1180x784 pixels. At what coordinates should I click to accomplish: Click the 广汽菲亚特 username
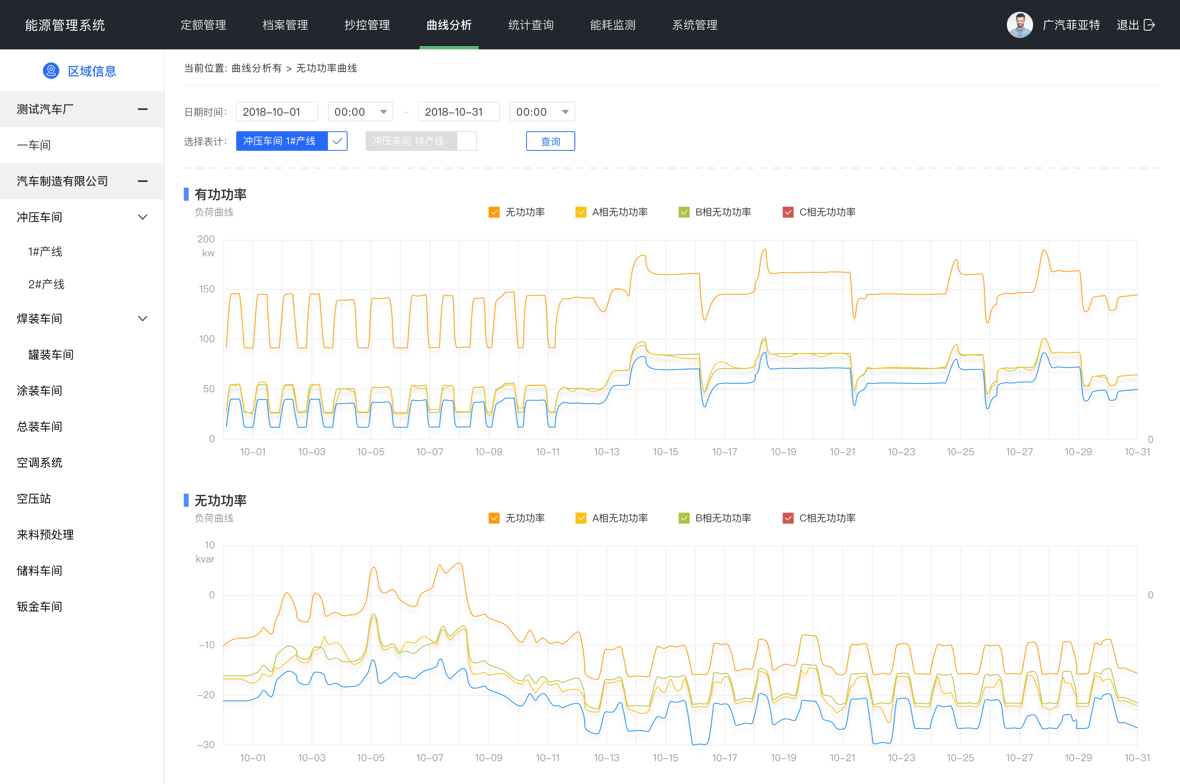click(x=1071, y=25)
